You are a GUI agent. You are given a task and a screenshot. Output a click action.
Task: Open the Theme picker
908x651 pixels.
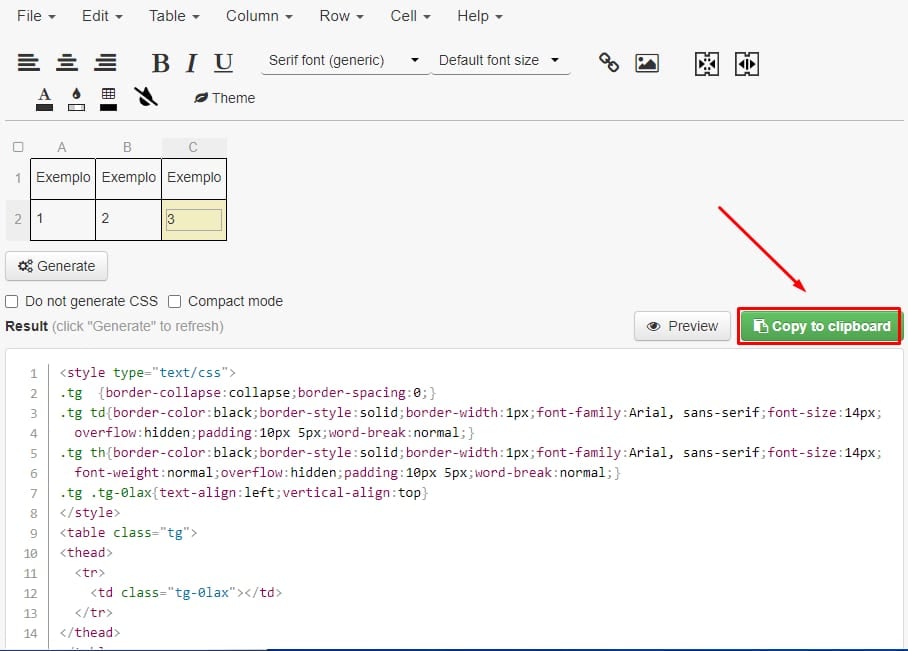tap(224, 98)
